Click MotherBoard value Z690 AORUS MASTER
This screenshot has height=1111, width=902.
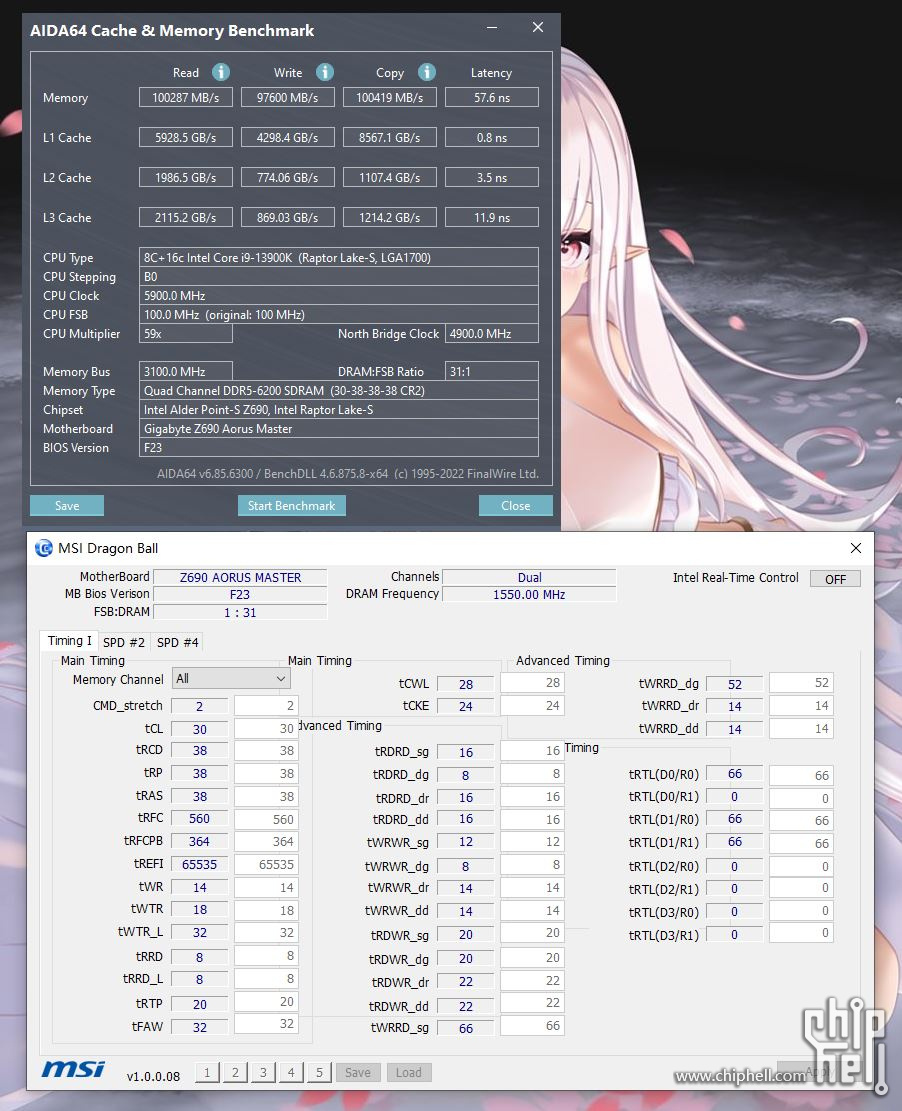click(x=240, y=577)
